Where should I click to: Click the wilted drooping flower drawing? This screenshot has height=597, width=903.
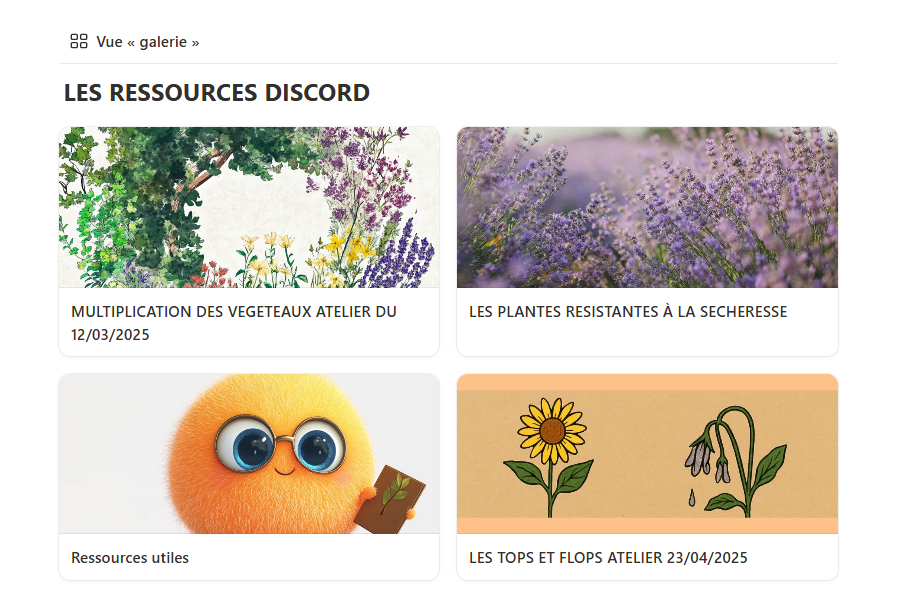point(734,461)
